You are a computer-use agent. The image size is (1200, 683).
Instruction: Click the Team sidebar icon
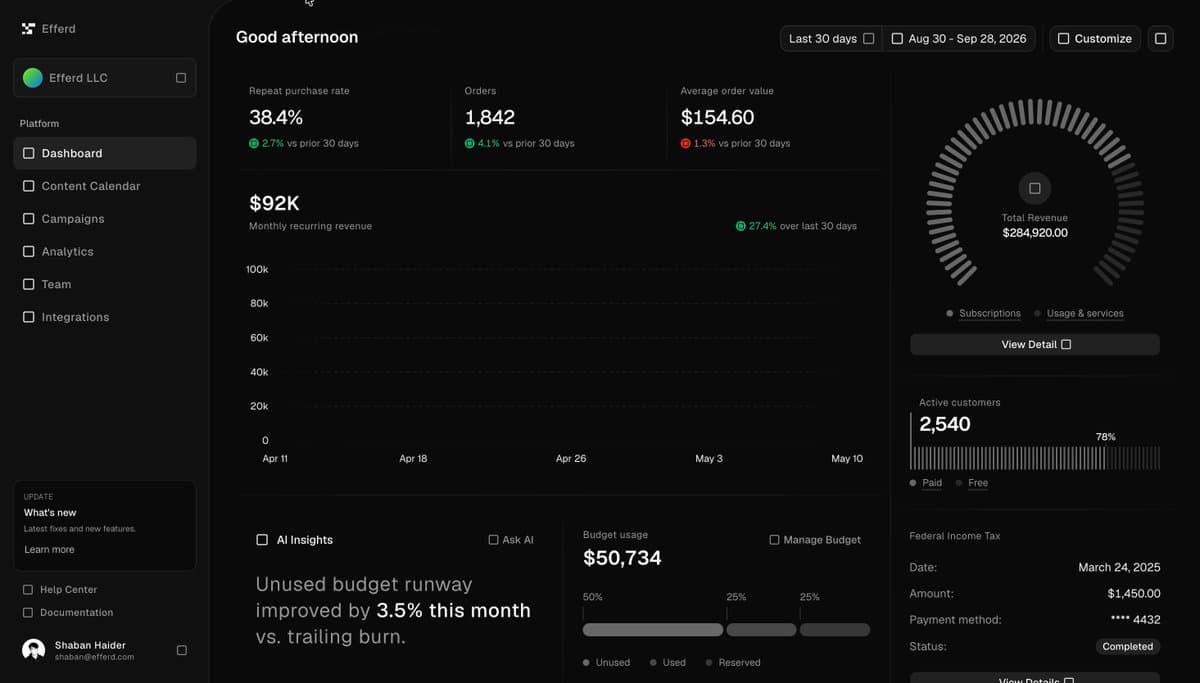click(x=29, y=284)
